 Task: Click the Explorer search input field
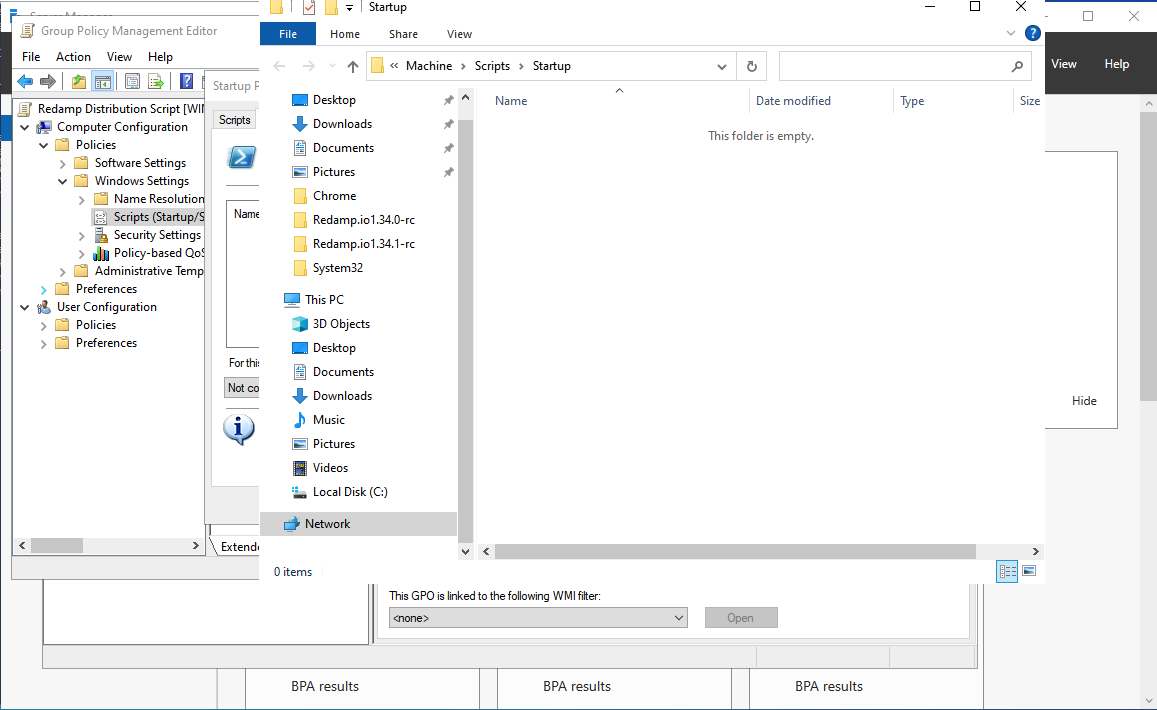click(894, 66)
